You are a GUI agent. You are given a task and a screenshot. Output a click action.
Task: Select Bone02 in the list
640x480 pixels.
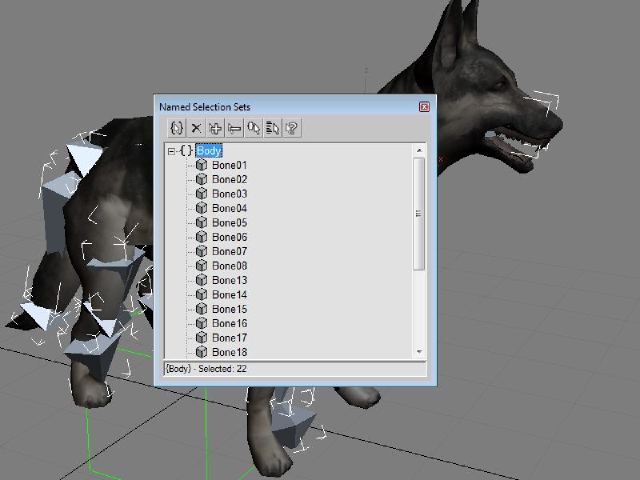[229, 180]
